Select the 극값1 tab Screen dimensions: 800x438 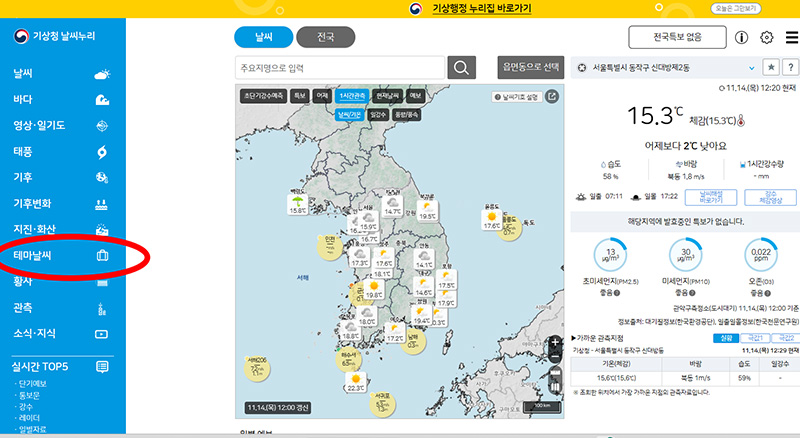coord(756,338)
